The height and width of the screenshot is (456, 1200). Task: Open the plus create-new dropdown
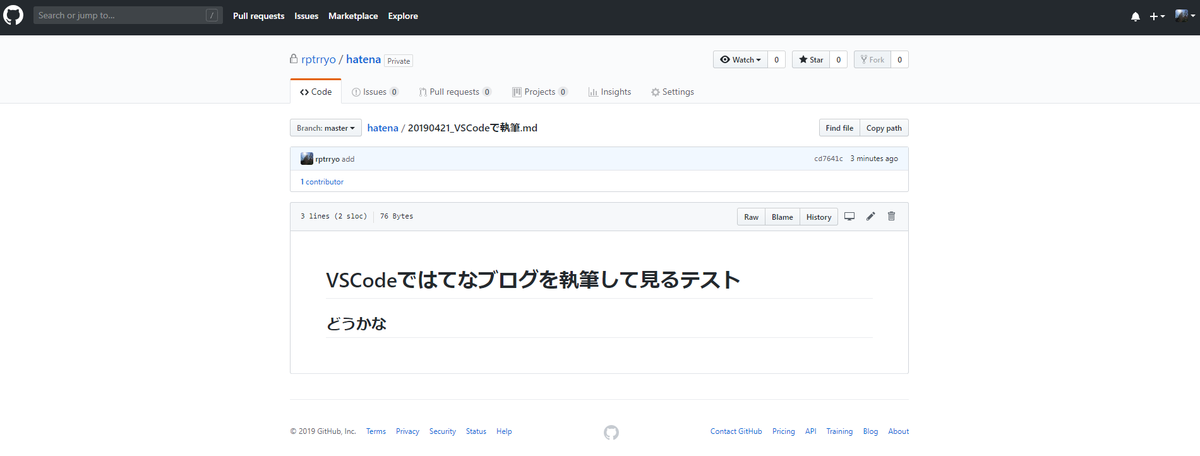(1157, 17)
